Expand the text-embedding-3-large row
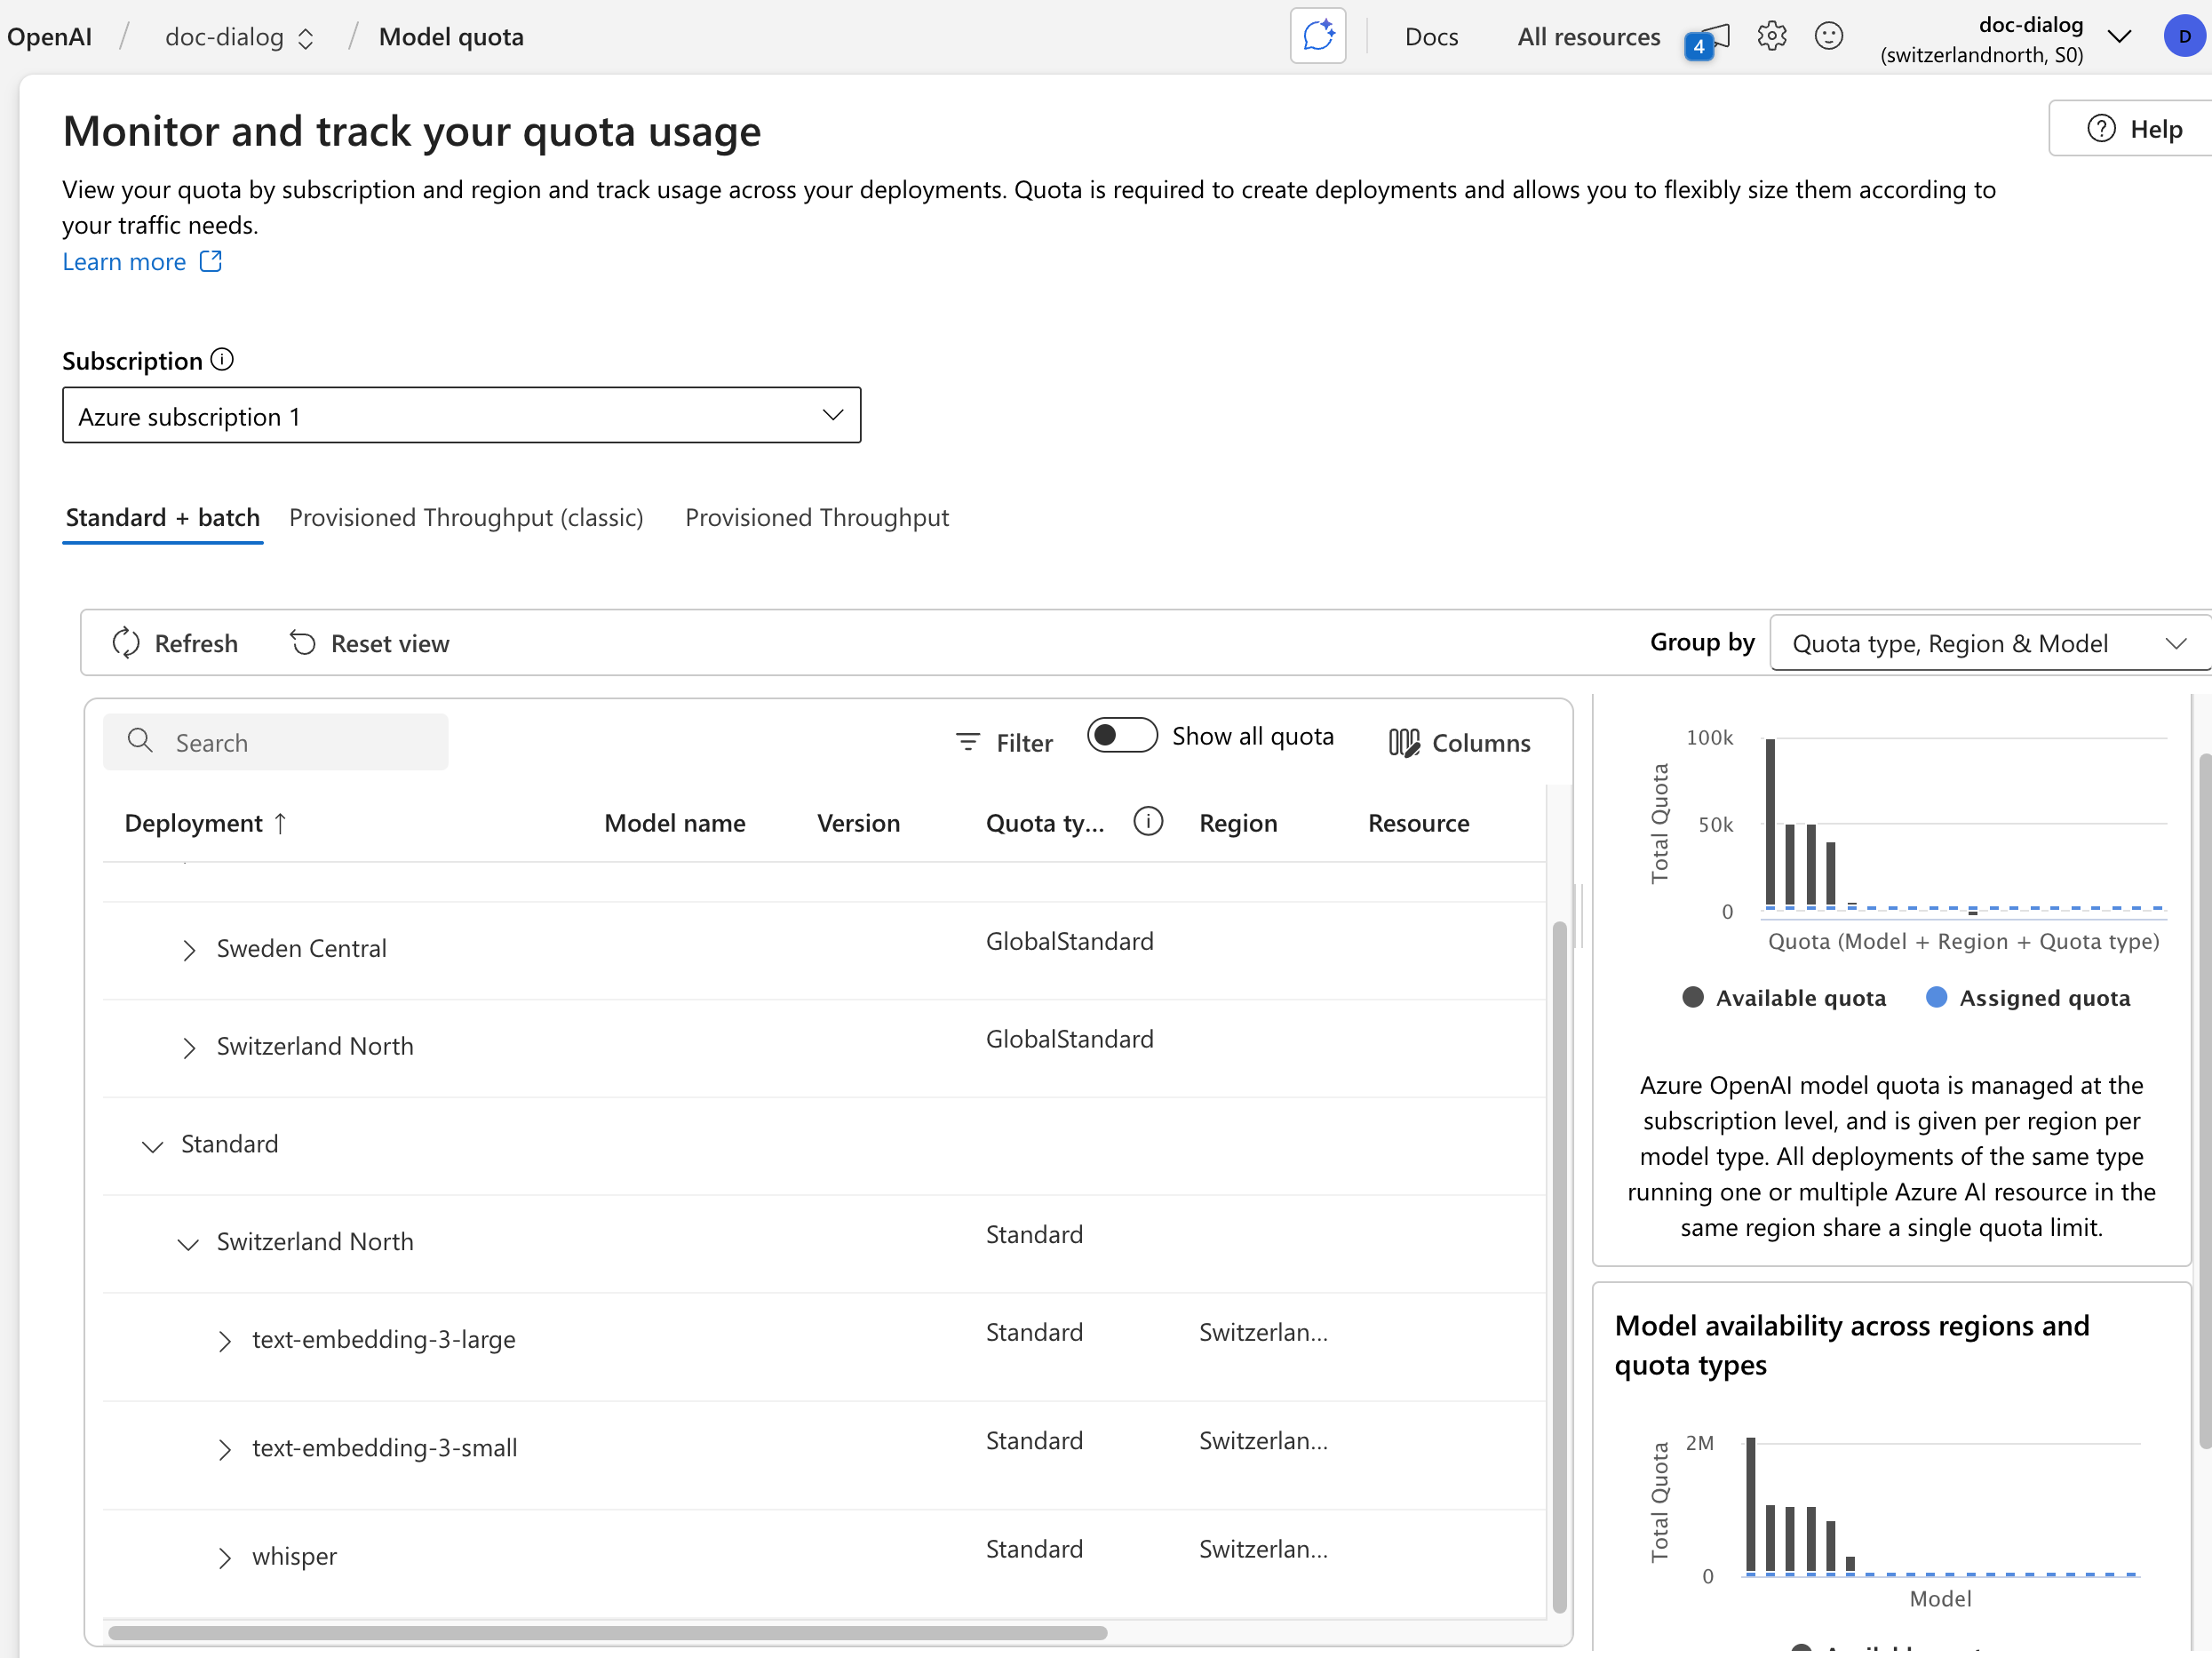 (x=225, y=1341)
